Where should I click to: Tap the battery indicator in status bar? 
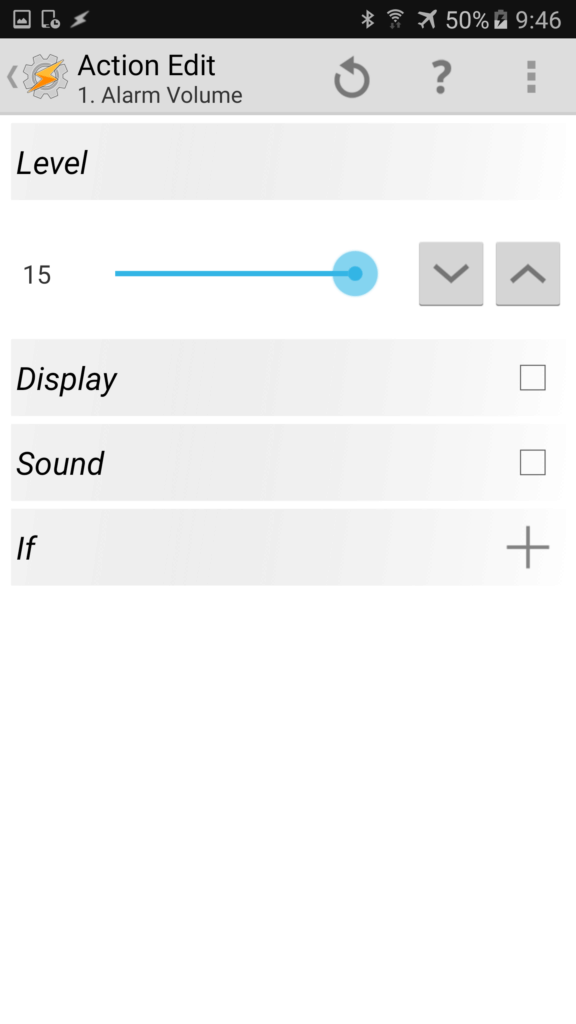tap(500, 20)
